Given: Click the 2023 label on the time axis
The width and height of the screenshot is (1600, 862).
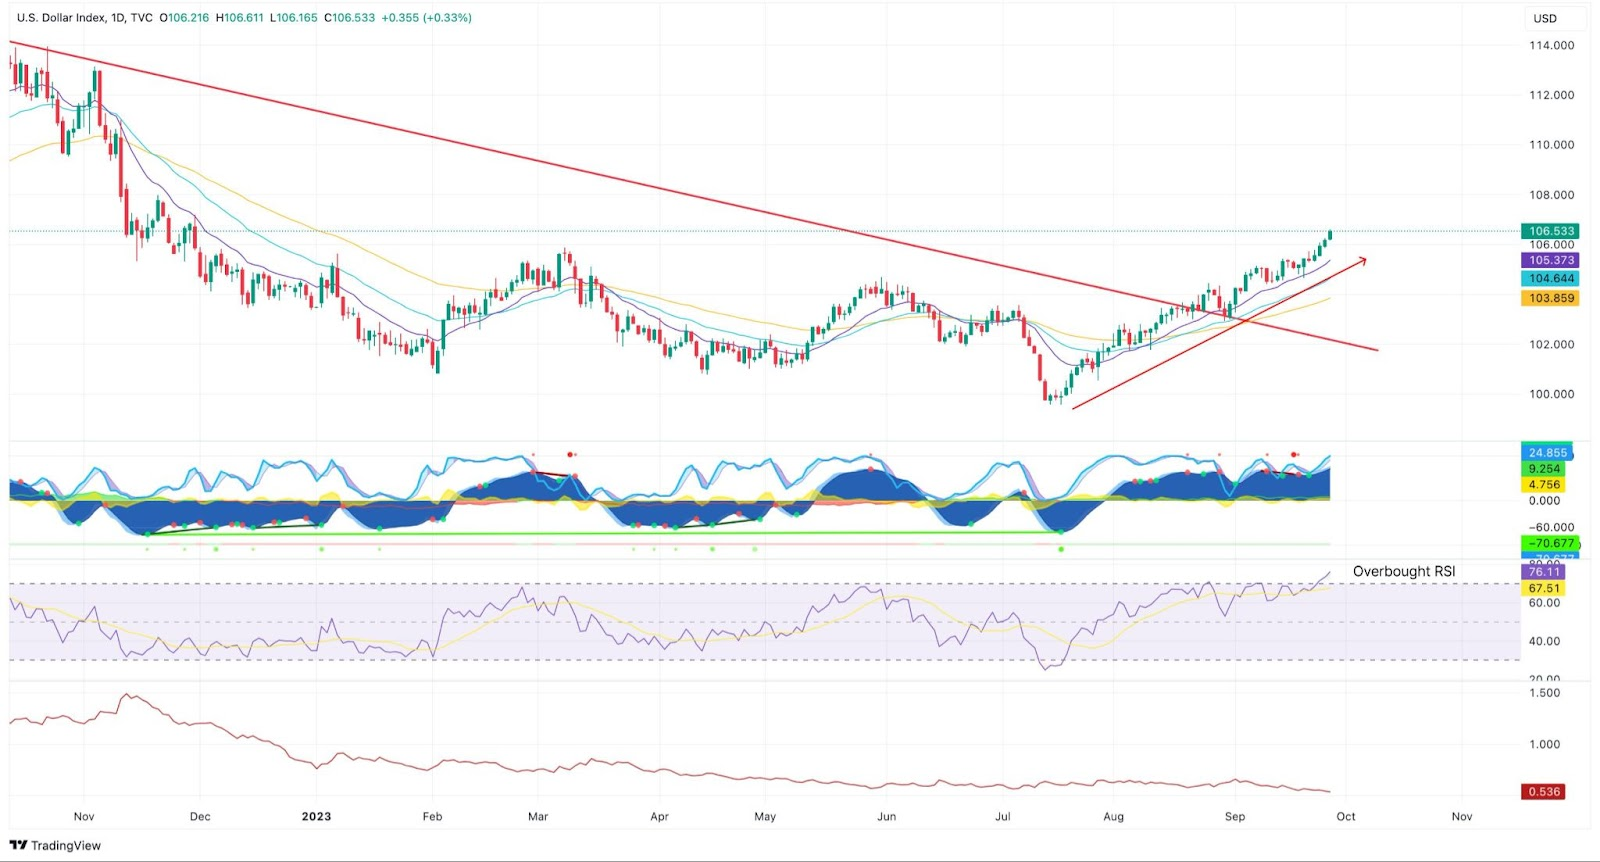Looking at the screenshot, I should click(316, 816).
